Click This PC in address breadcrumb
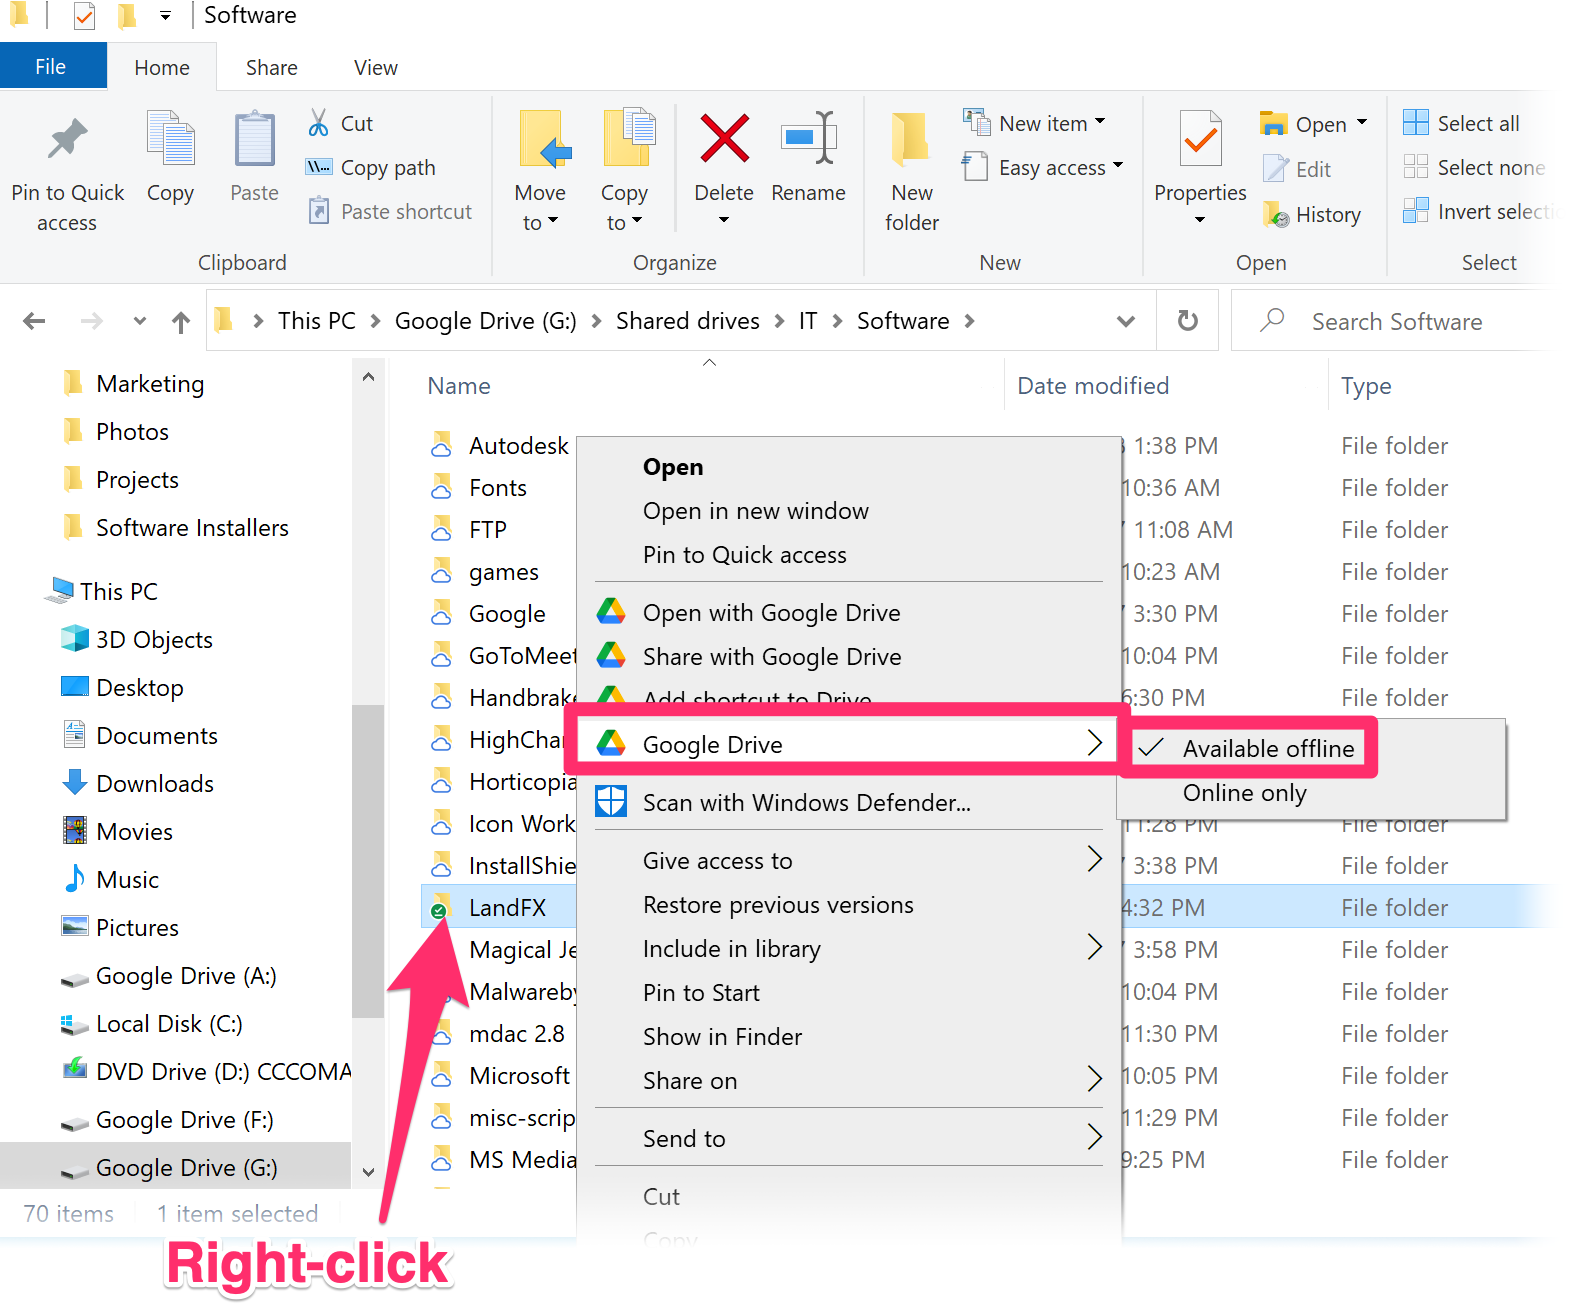 [x=316, y=321]
